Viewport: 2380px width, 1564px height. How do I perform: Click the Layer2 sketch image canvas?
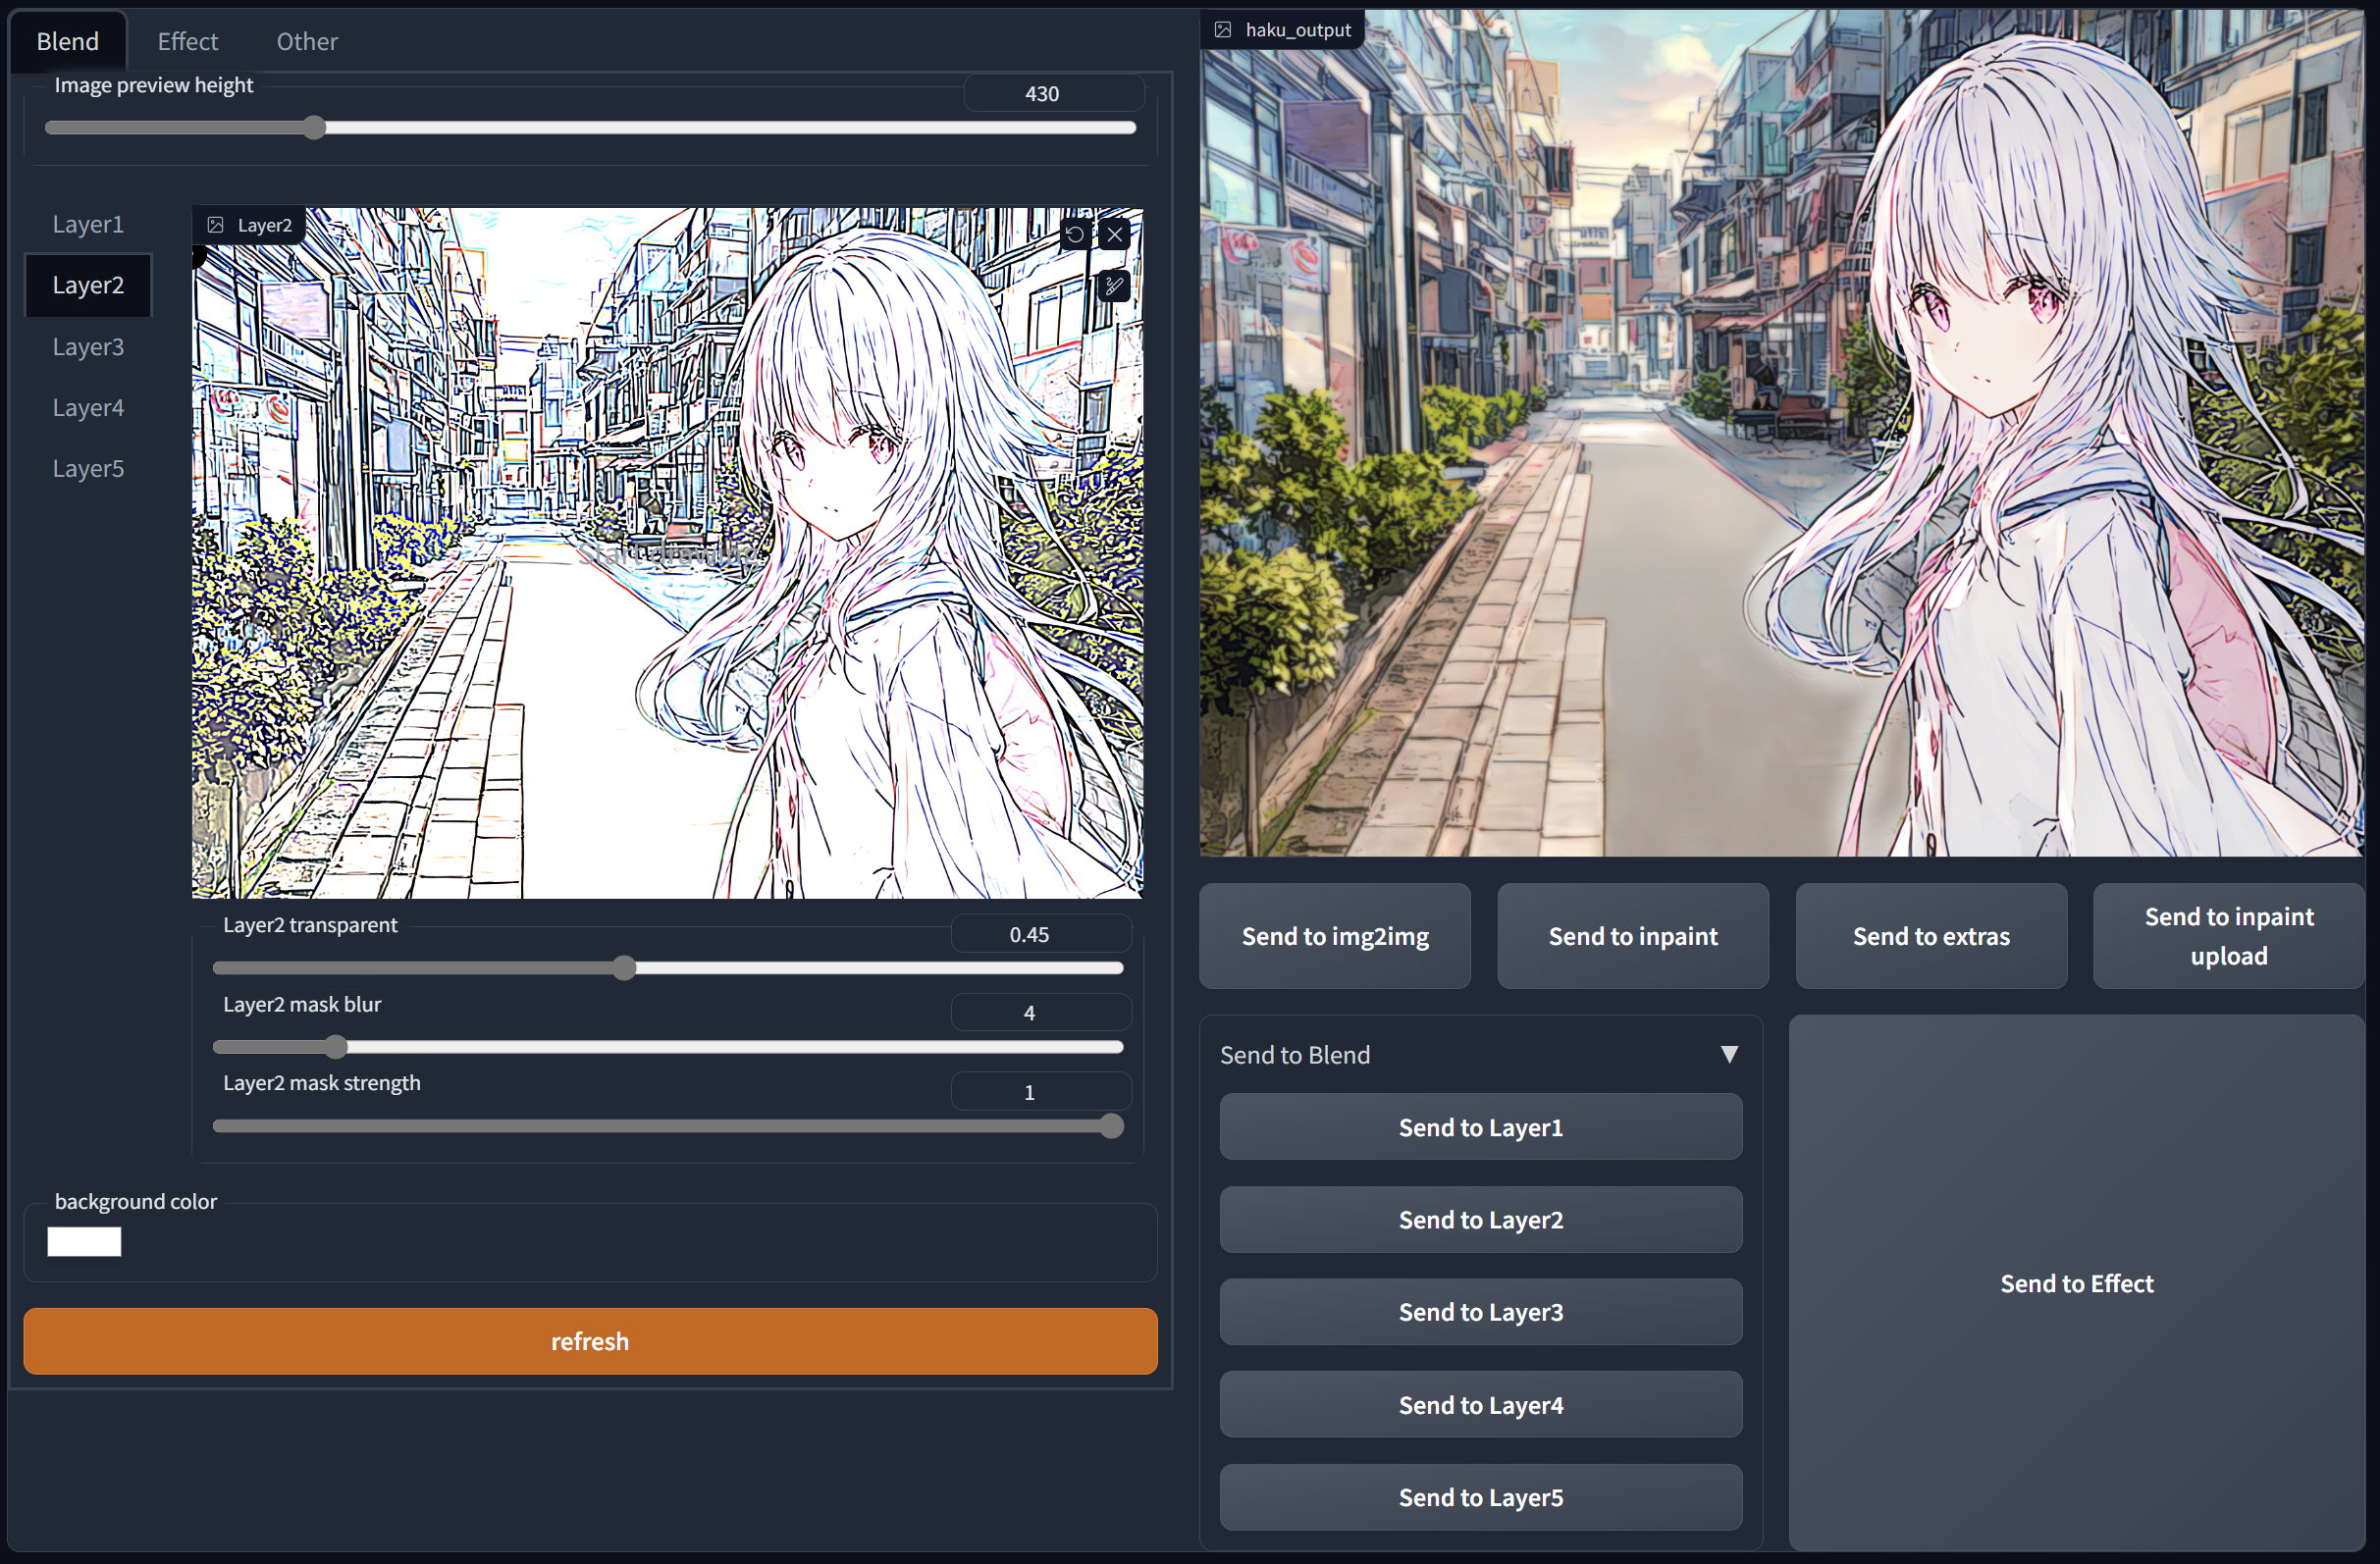point(668,553)
